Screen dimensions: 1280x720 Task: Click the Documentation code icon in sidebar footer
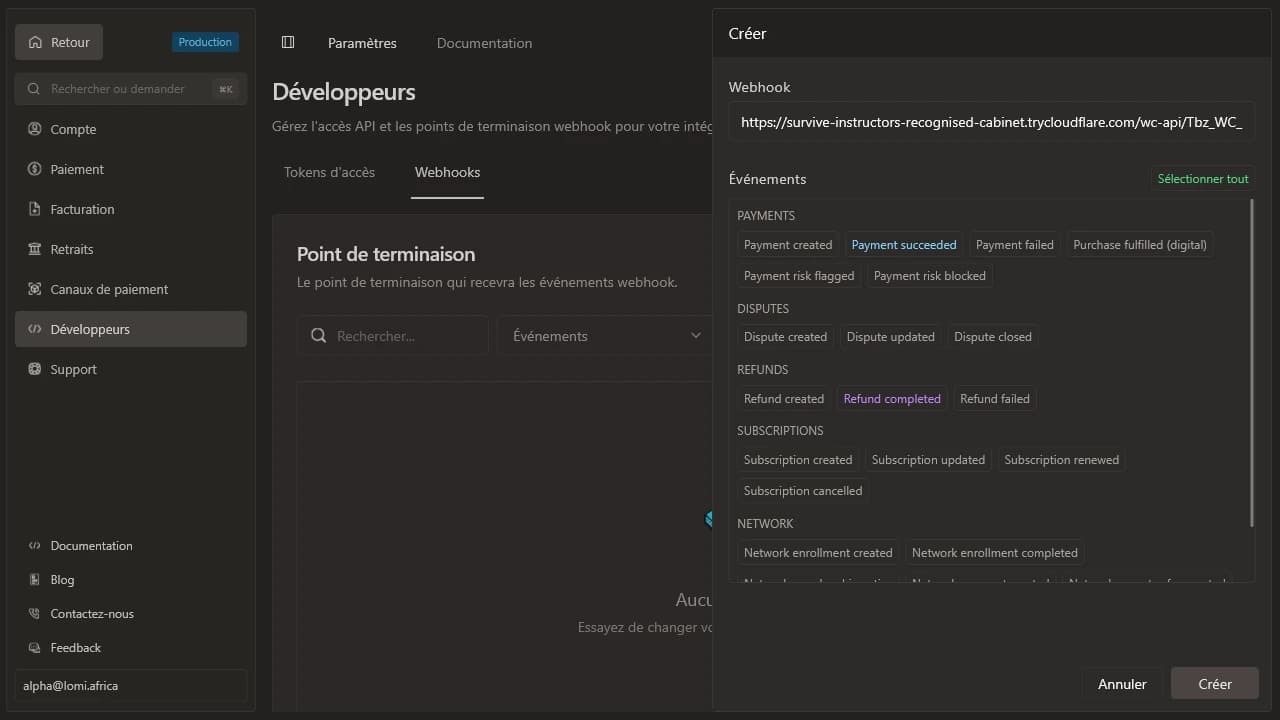pyautogui.click(x=35, y=546)
